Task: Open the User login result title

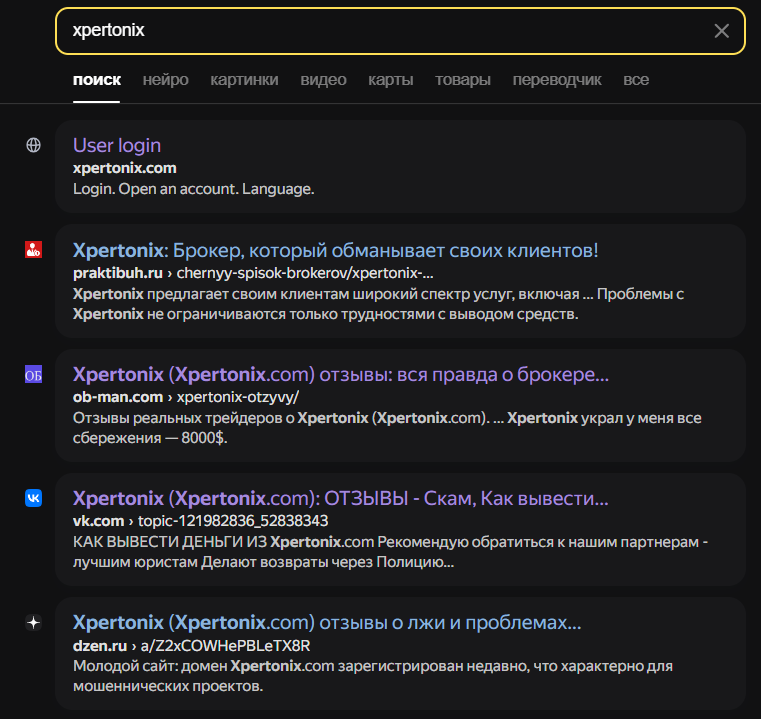Action: tap(117, 145)
